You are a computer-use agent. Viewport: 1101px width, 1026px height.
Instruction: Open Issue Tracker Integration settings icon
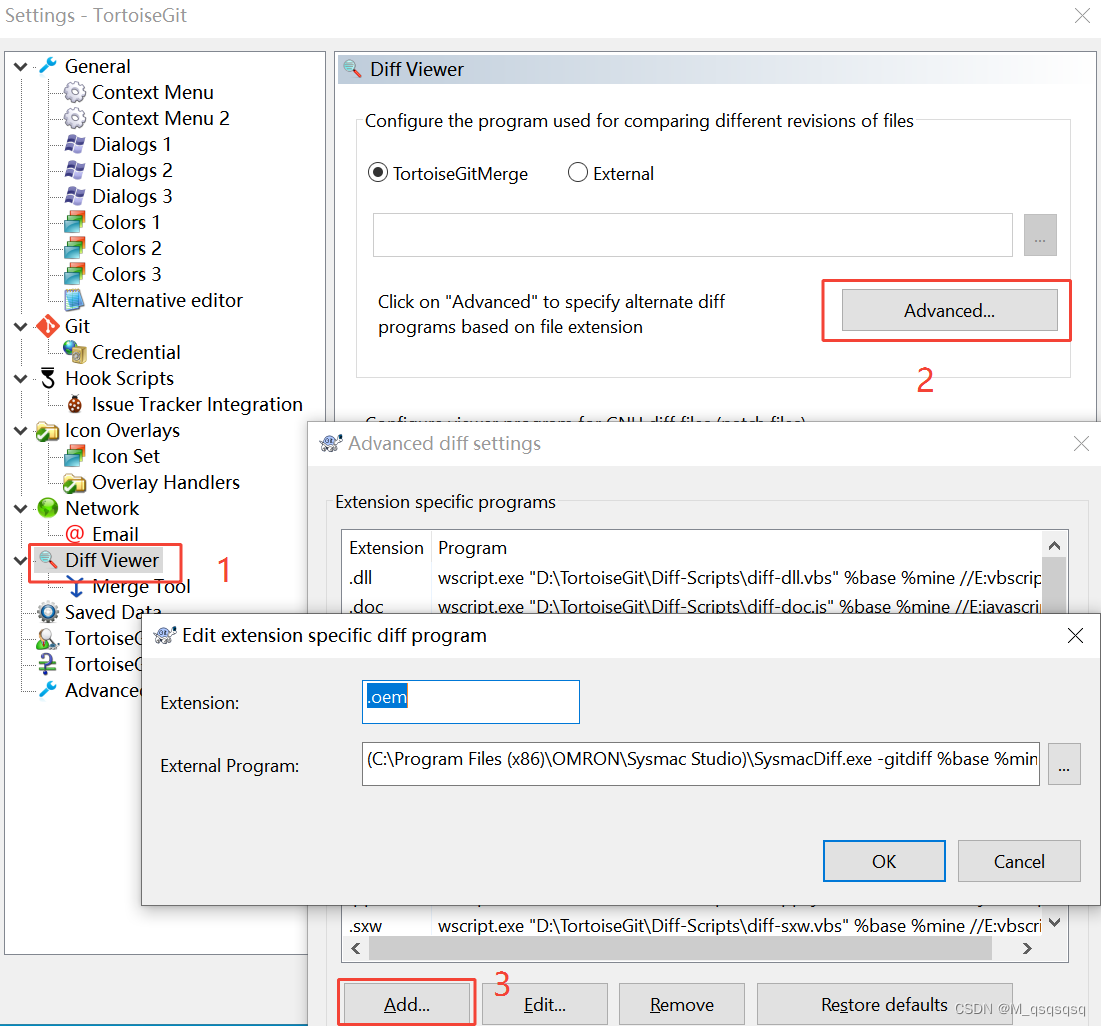coord(73,404)
